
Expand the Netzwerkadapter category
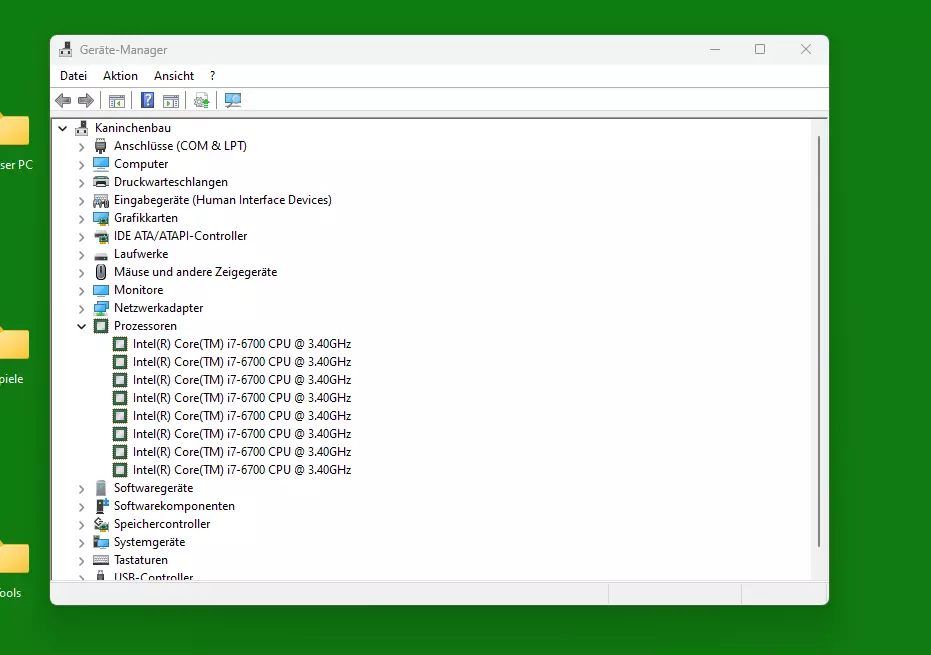click(x=81, y=309)
